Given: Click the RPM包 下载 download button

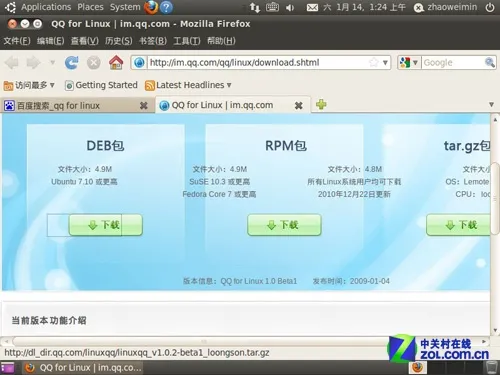Looking at the screenshot, I should click(x=284, y=225).
